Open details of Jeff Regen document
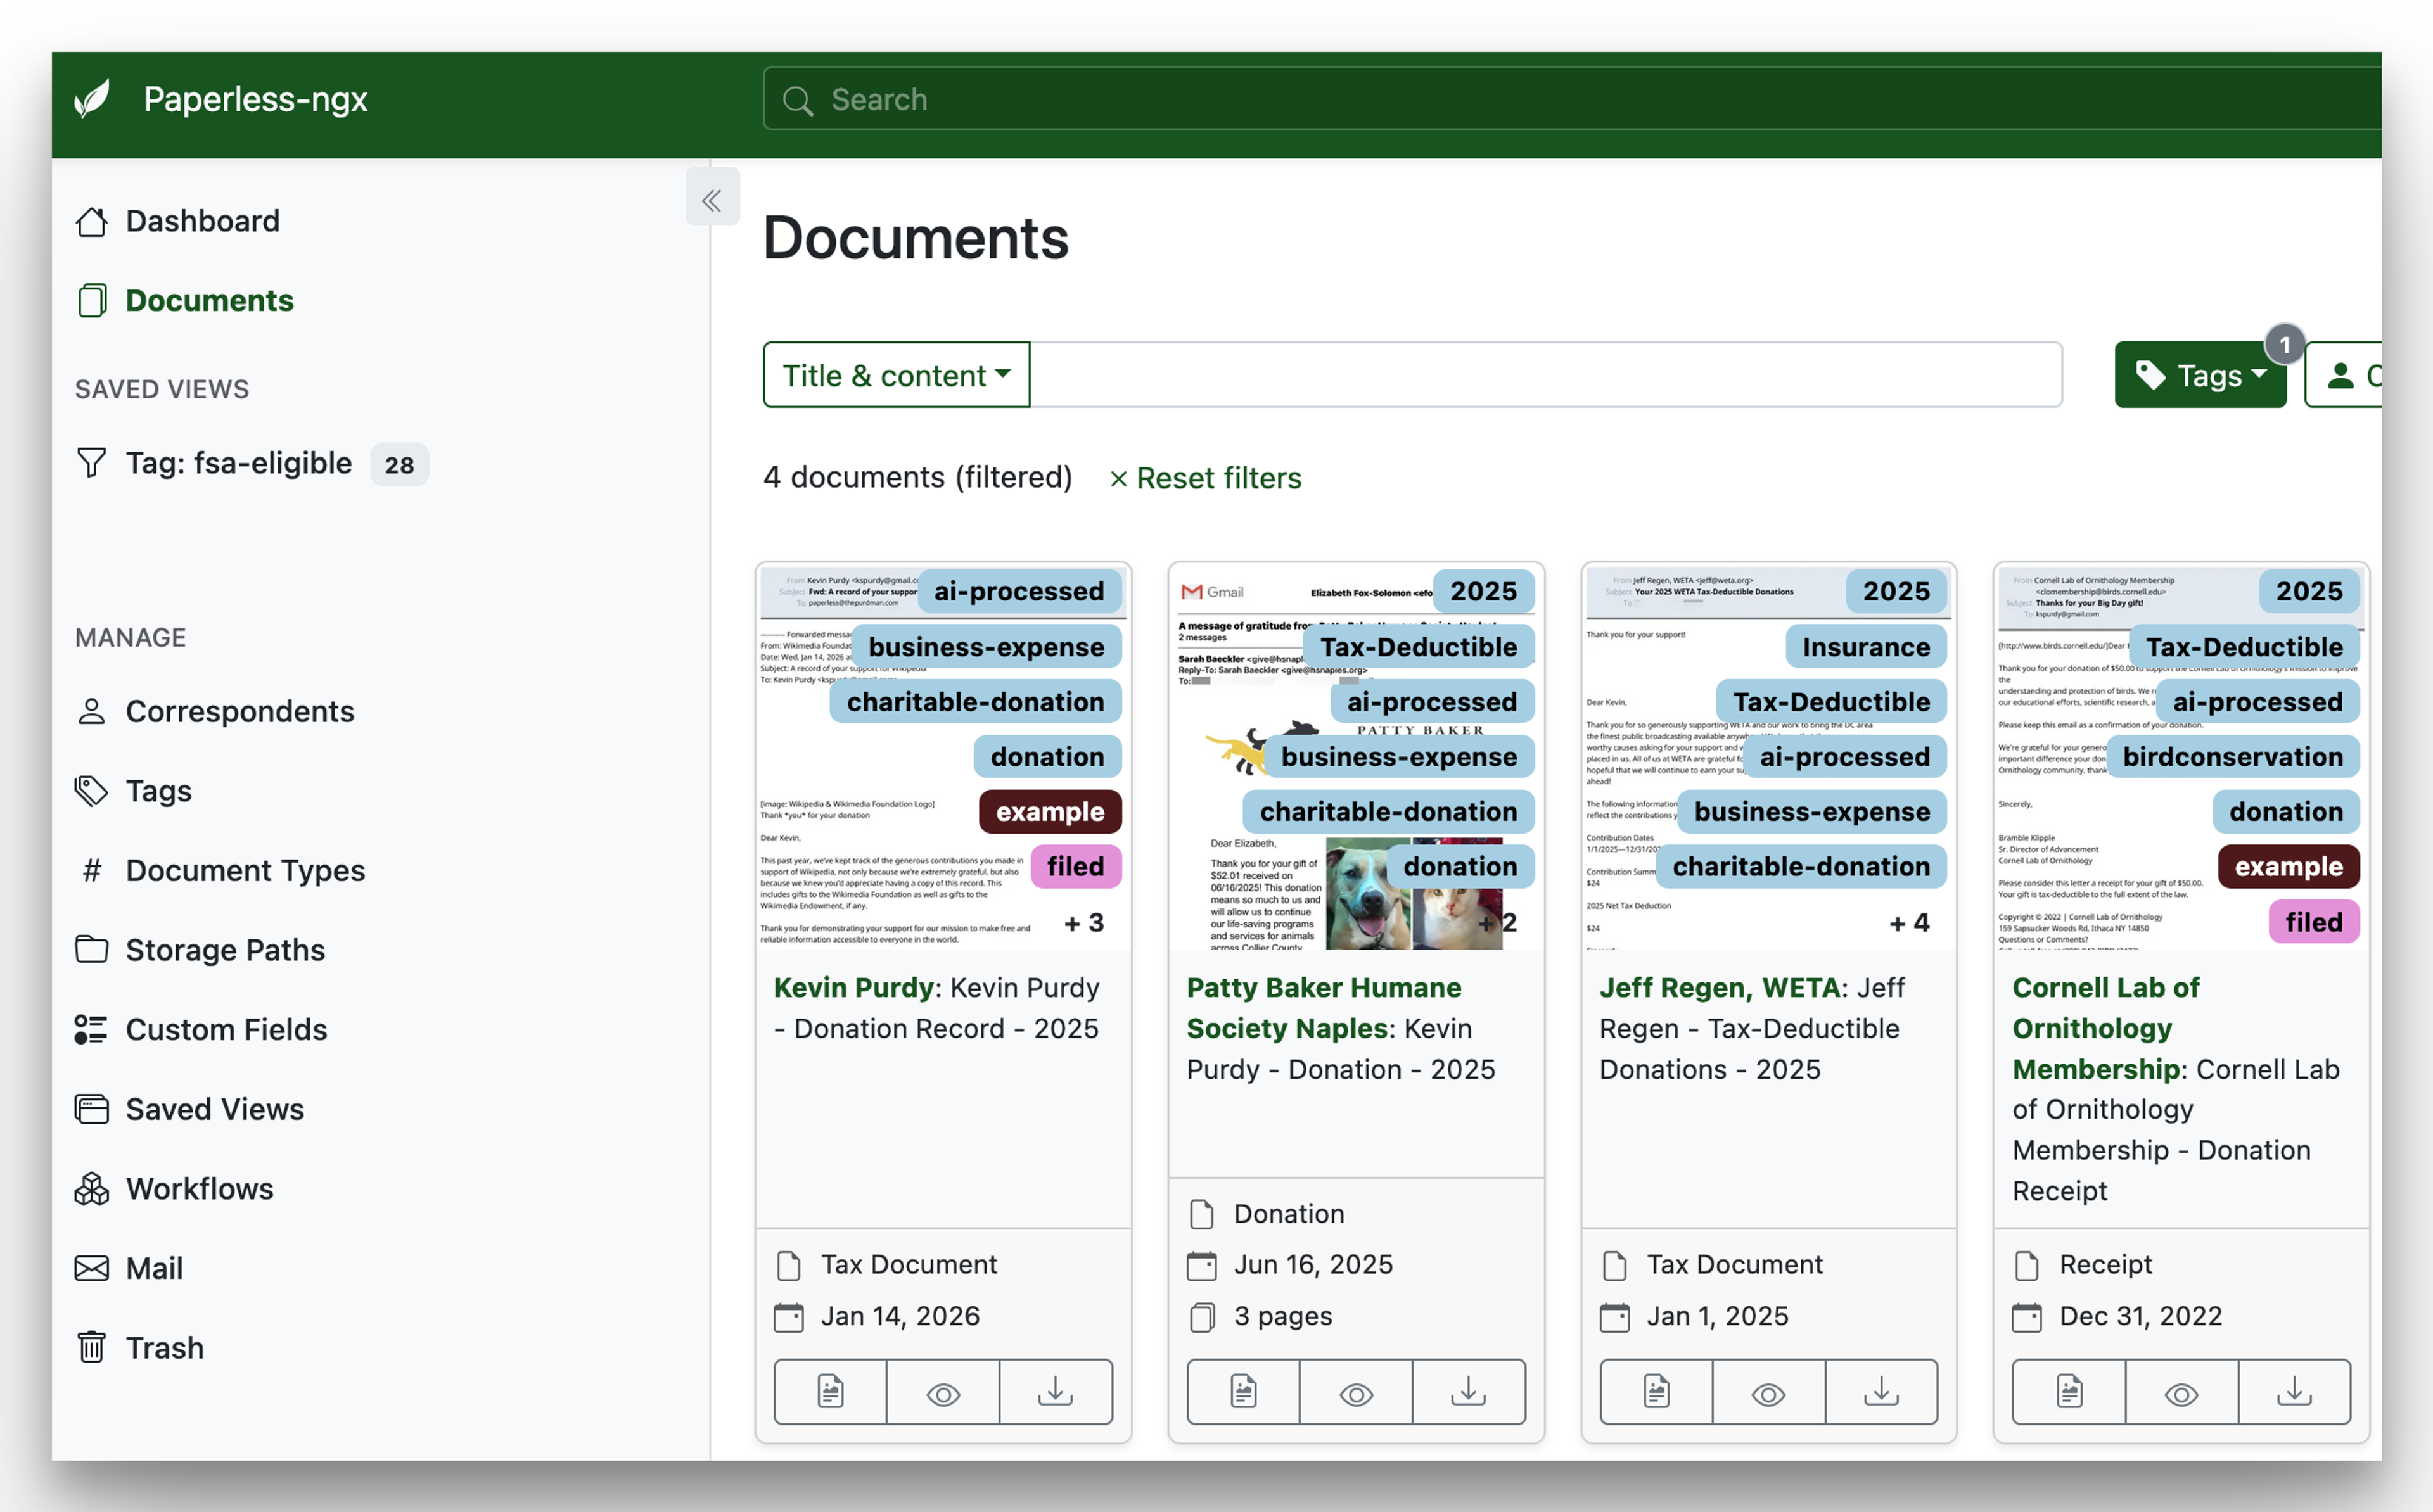2433x1512 pixels. pos(1657,1392)
